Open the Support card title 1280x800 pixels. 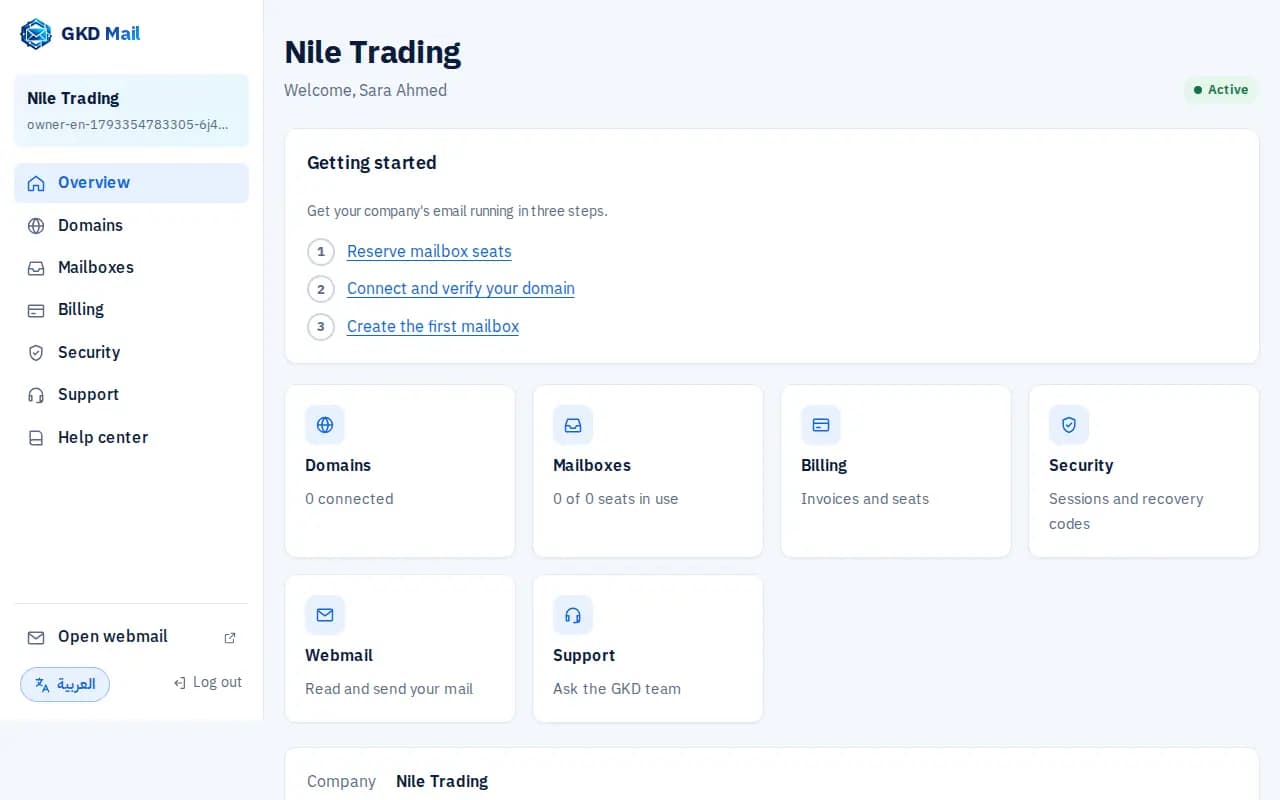pyautogui.click(x=584, y=656)
